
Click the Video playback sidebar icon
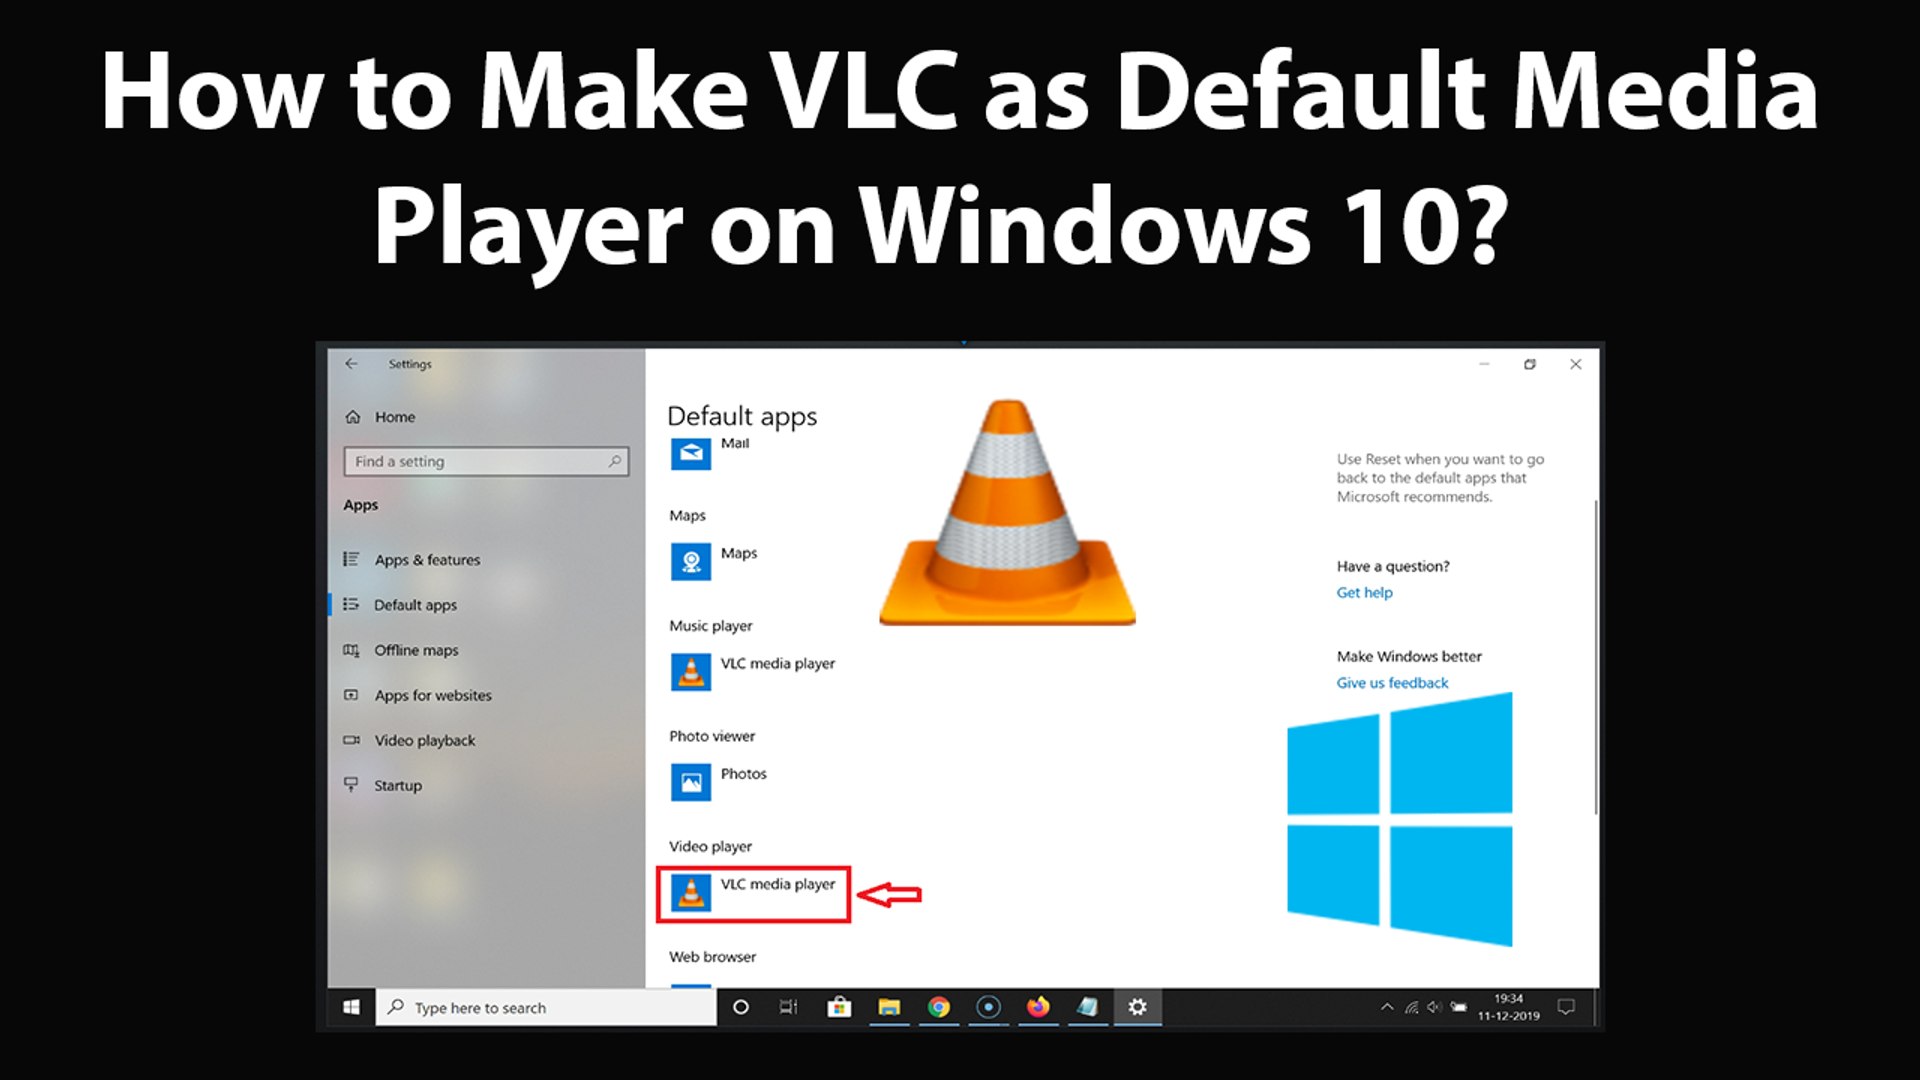click(x=351, y=740)
